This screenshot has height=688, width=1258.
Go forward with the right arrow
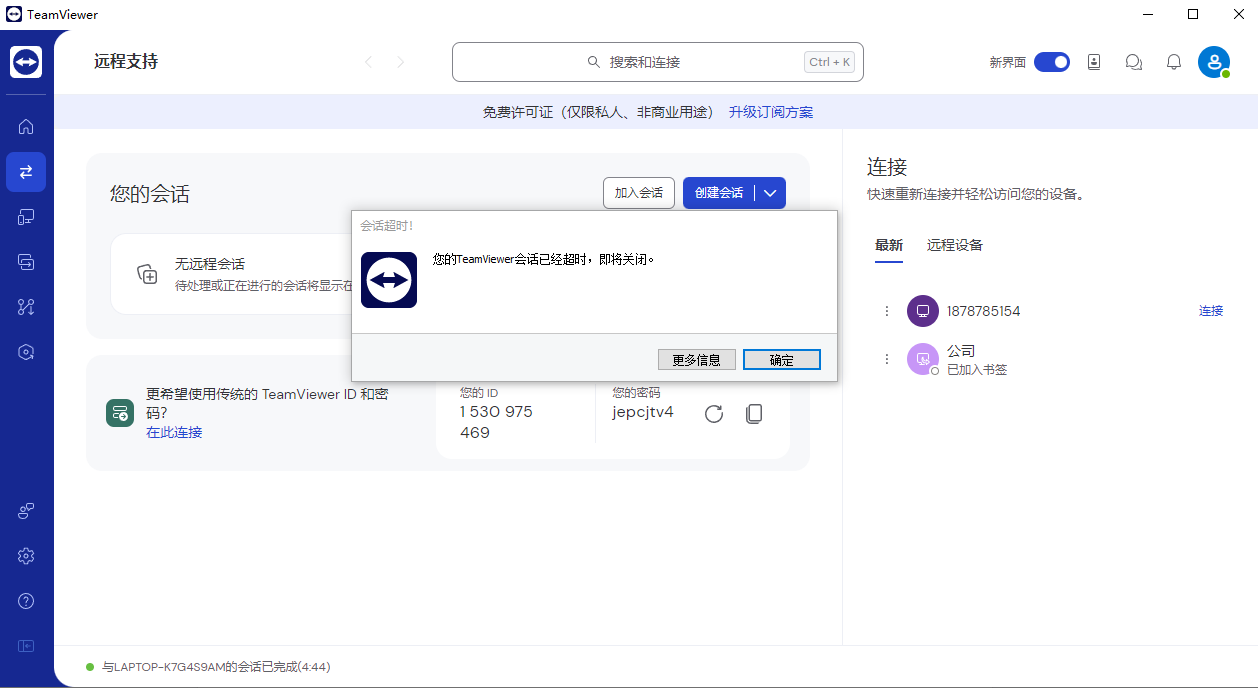pos(401,62)
